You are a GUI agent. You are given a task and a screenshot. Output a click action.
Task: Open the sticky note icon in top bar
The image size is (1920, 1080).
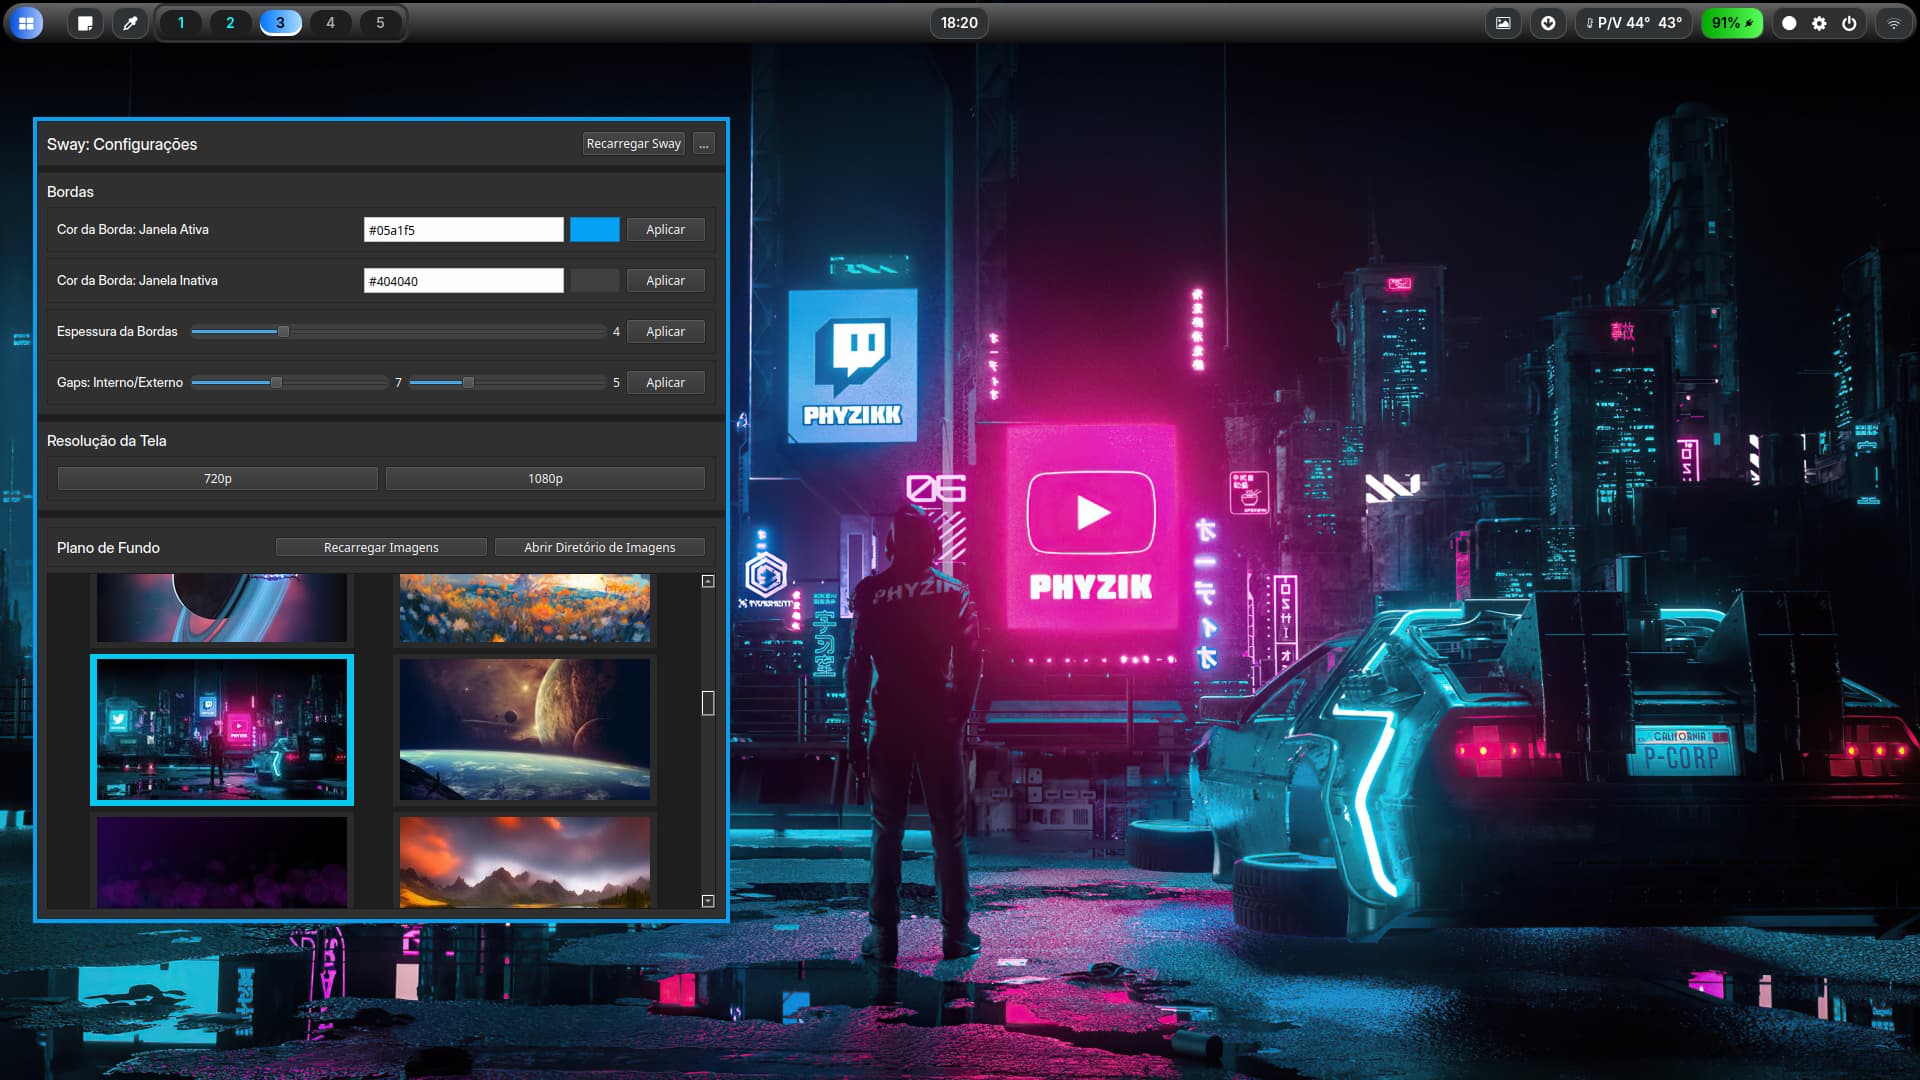[85, 23]
